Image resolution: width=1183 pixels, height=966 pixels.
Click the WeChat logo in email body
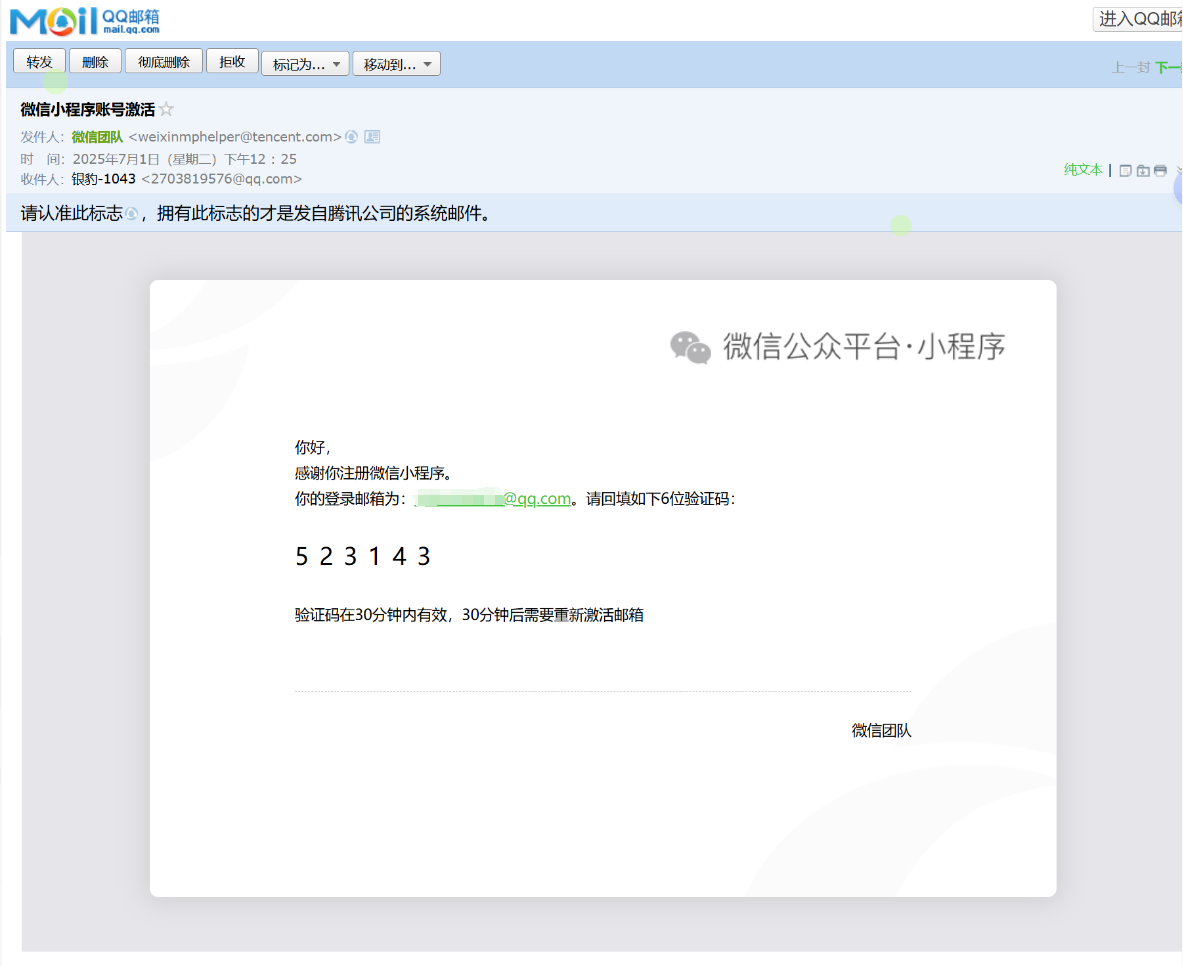coord(690,347)
